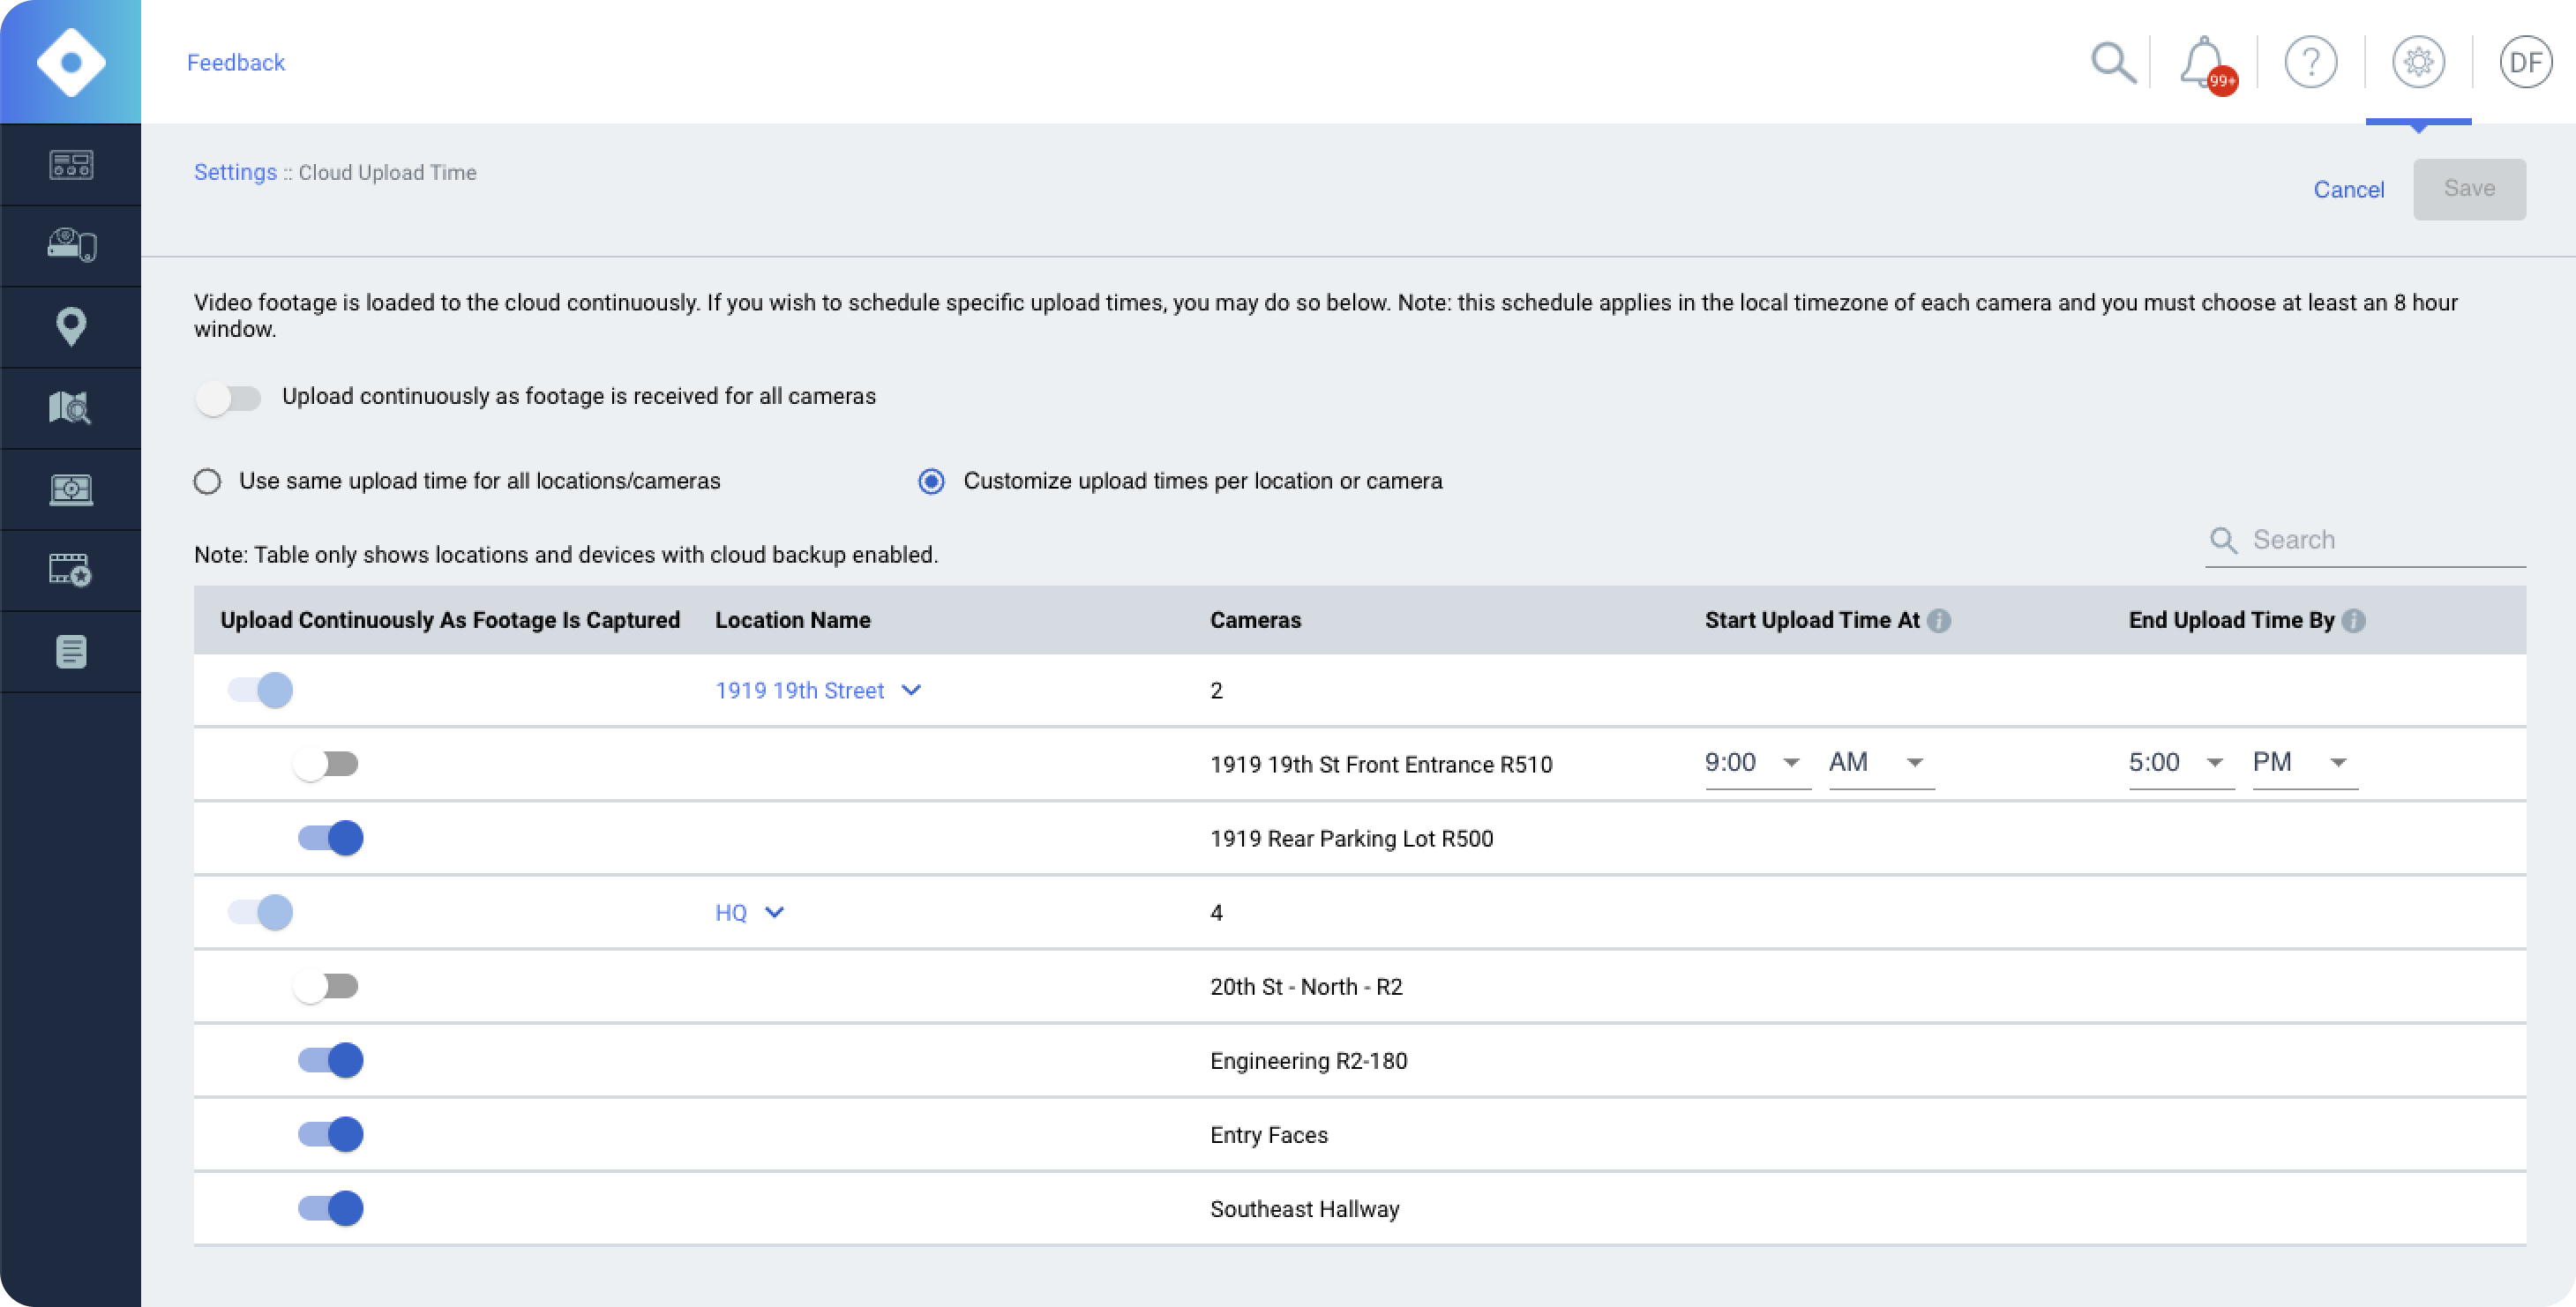Select 'Use same upload time for all' radio
Viewport: 2576px width, 1307px height.
pyautogui.click(x=208, y=482)
